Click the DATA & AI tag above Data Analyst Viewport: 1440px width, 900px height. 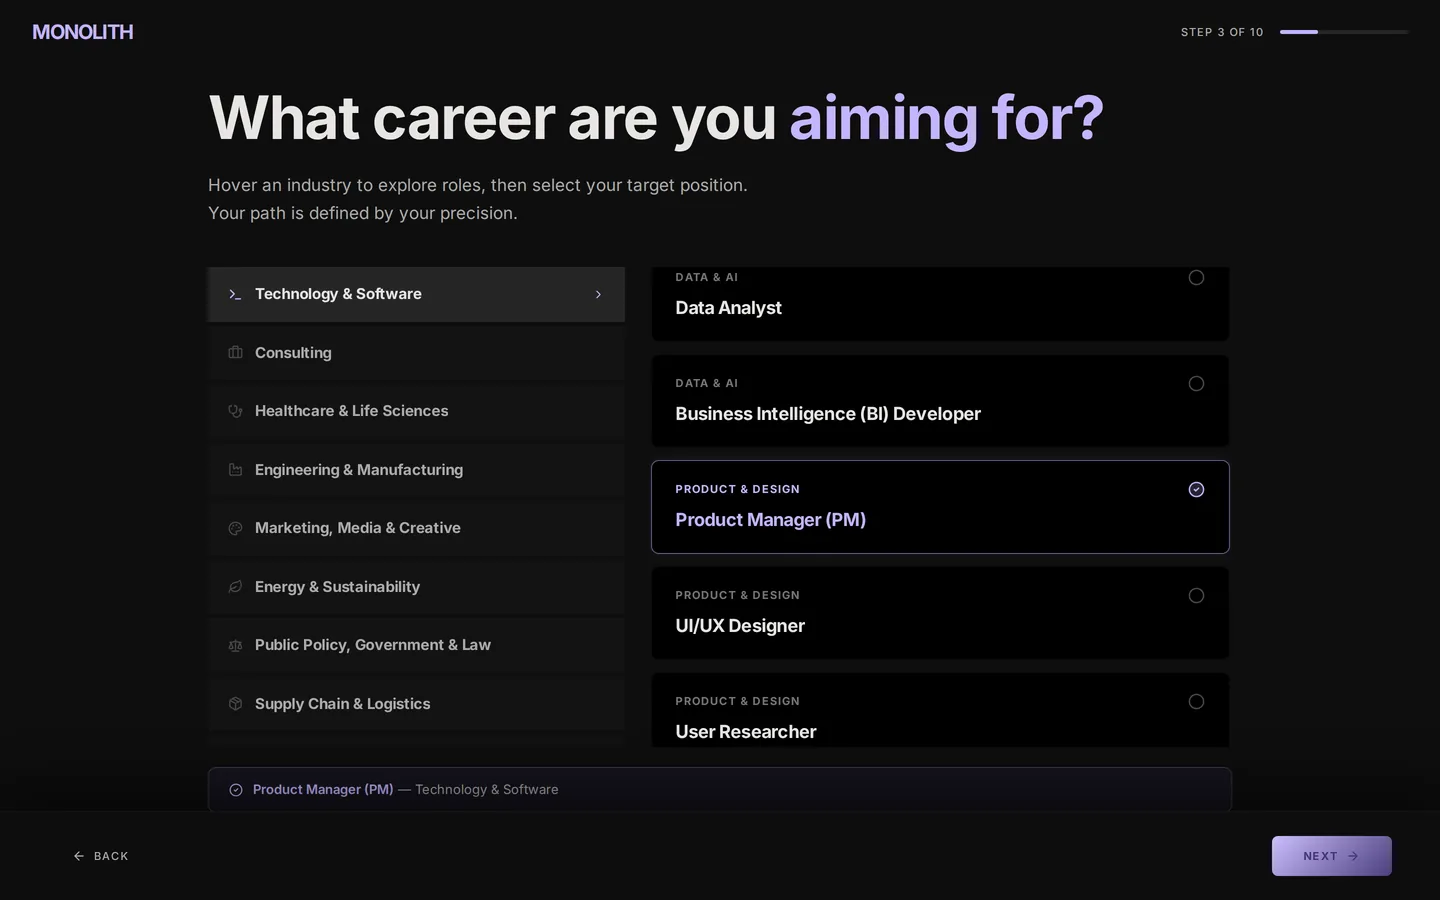coord(707,277)
